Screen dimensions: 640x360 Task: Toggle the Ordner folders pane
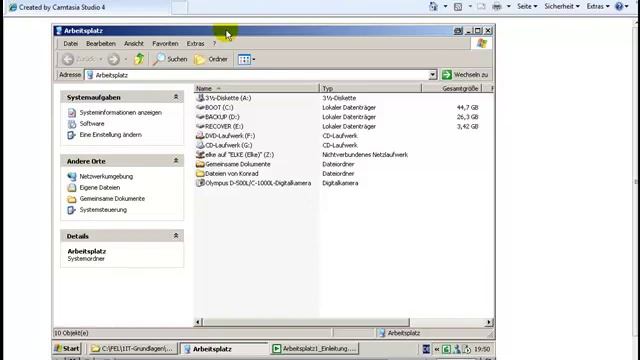(x=211, y=59)
